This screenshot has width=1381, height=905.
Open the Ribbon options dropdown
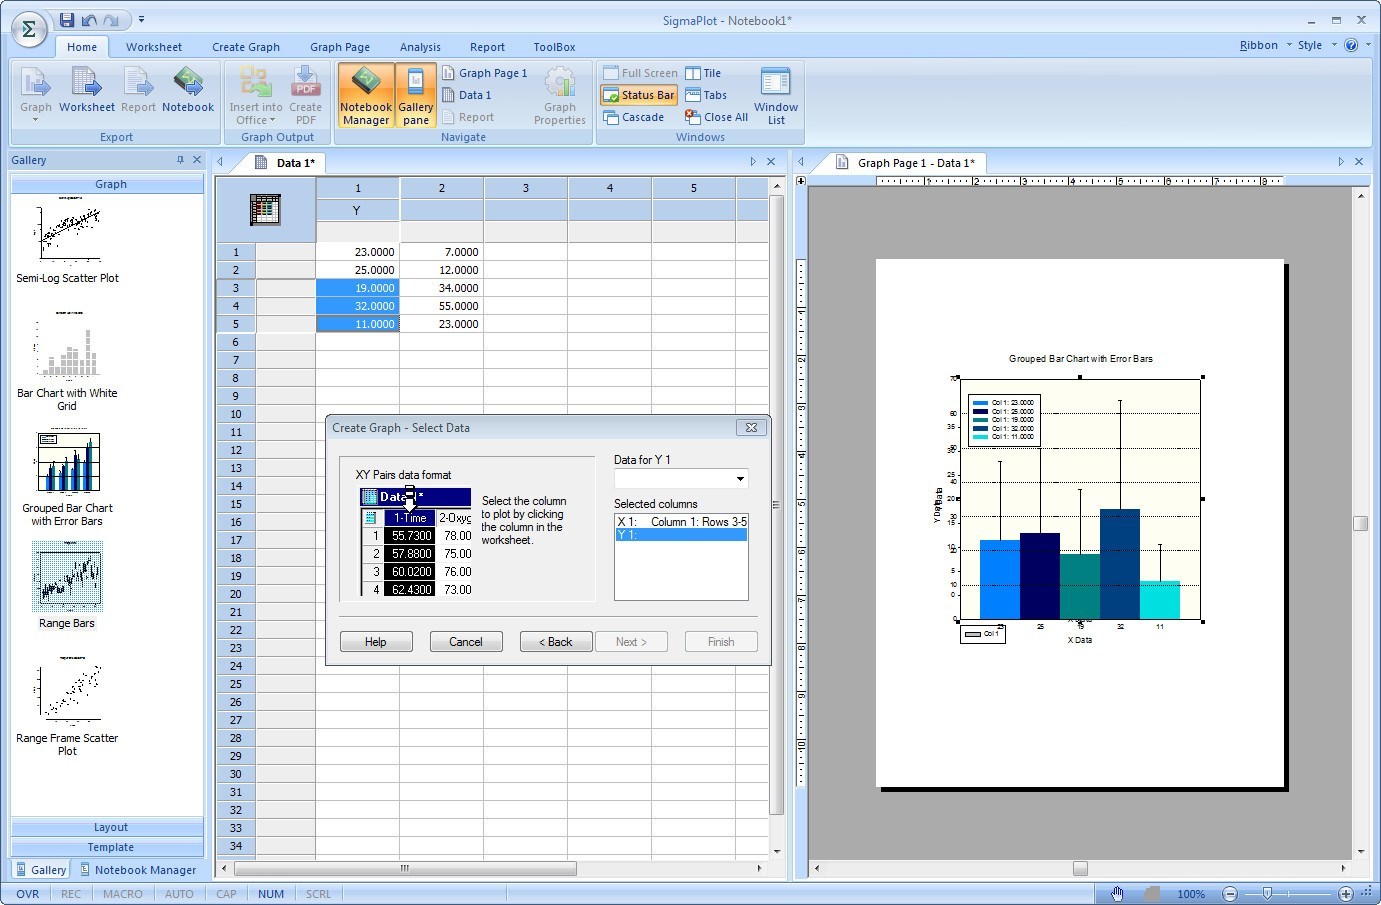(1265, 45)
